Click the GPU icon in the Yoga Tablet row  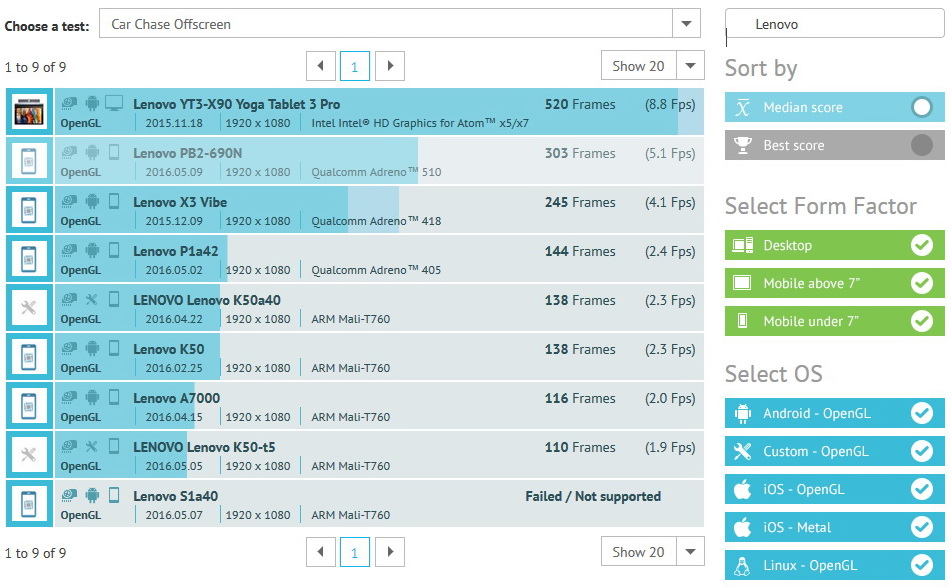tap(69, 104)
